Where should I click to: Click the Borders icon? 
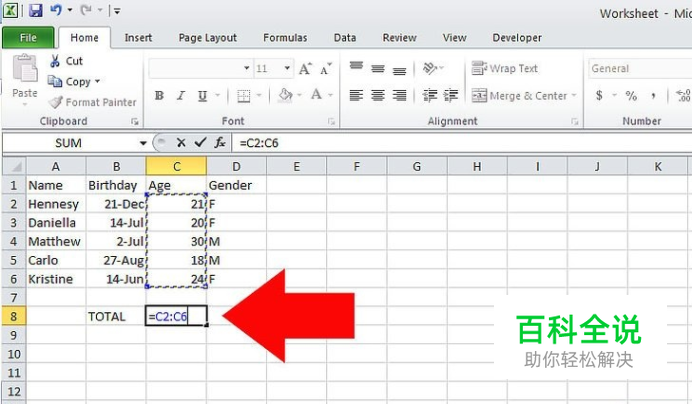point(244,95)
